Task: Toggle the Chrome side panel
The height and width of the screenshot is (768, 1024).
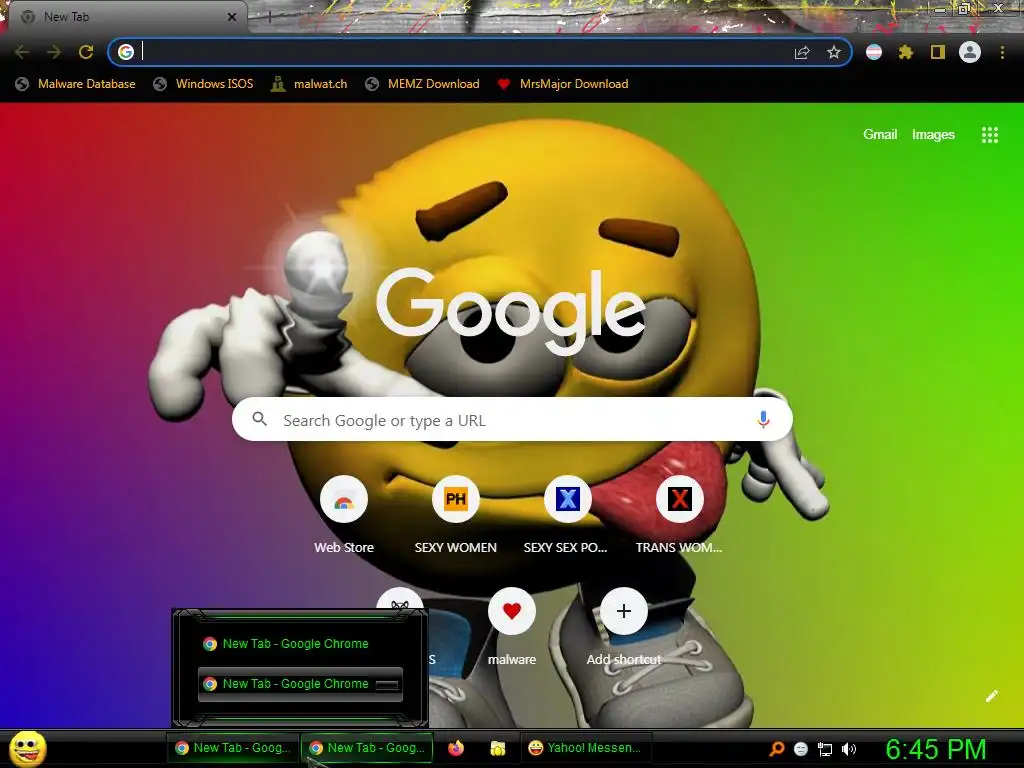Action: (x=938, y=52)
